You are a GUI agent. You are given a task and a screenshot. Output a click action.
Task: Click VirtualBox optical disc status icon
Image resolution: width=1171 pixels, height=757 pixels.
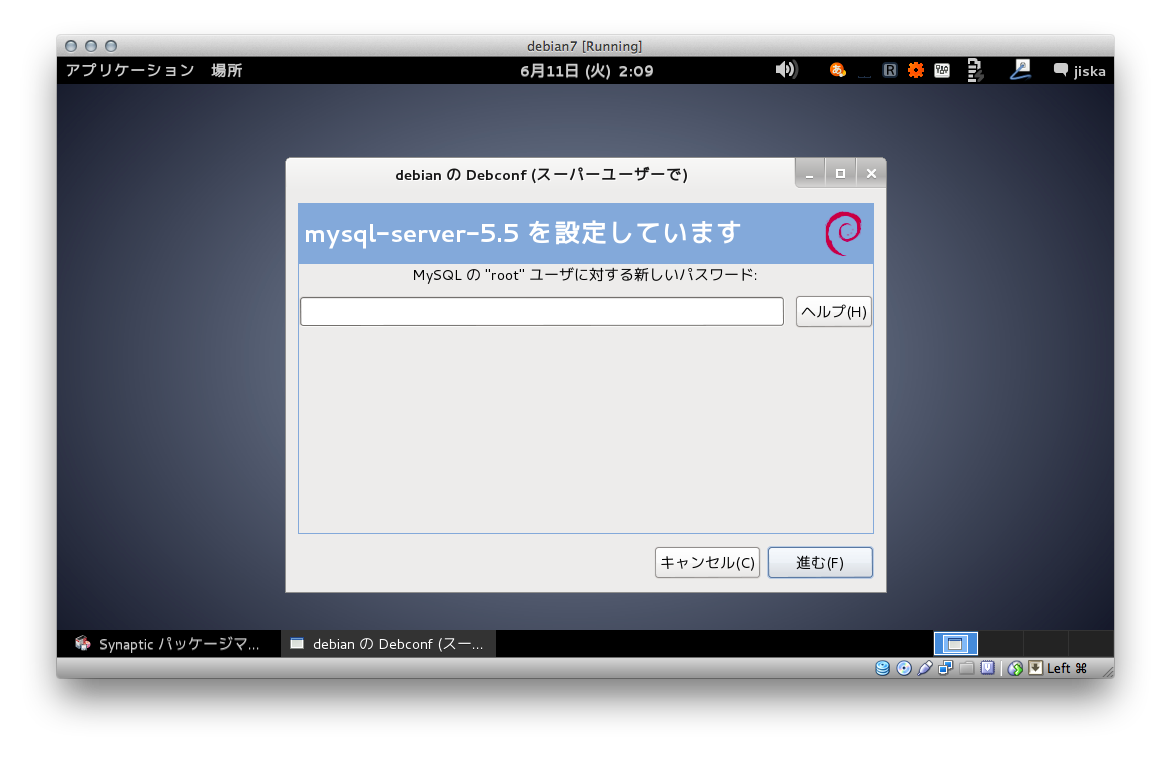tap(904, 668)
